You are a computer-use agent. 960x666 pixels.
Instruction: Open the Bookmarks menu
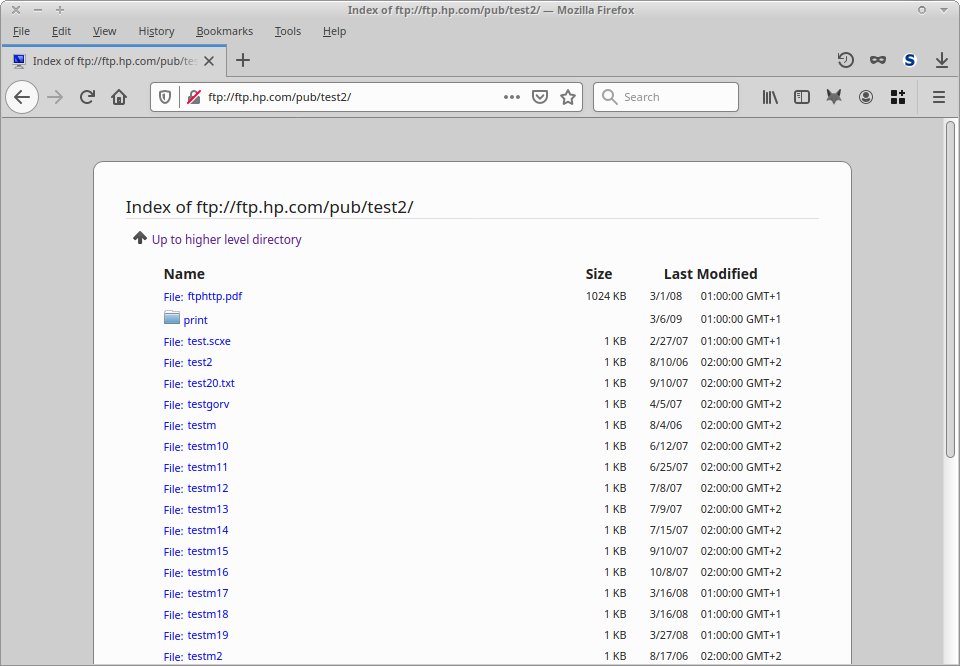point(222,31)
